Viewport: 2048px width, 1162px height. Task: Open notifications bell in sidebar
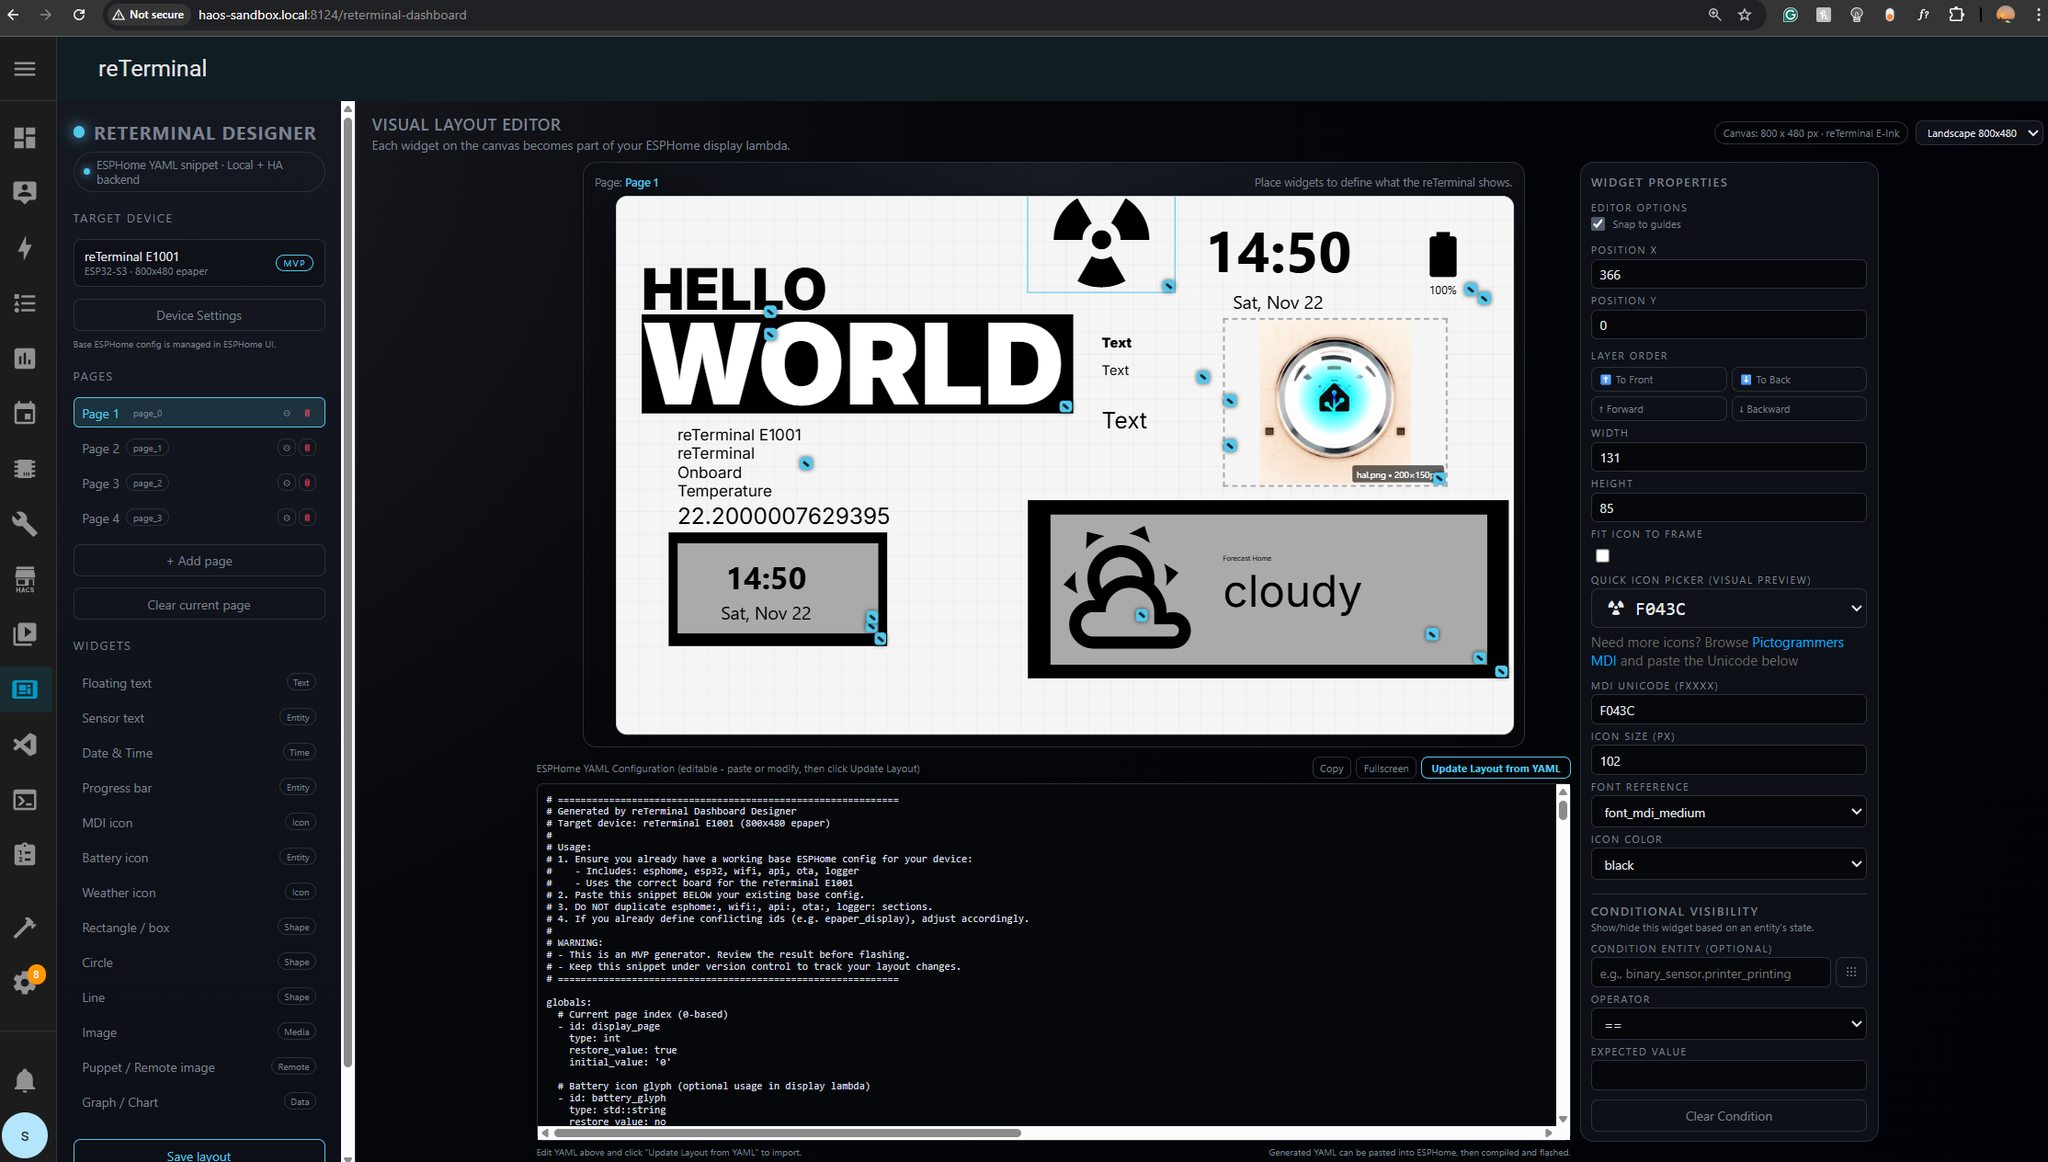coord(25,1080)
